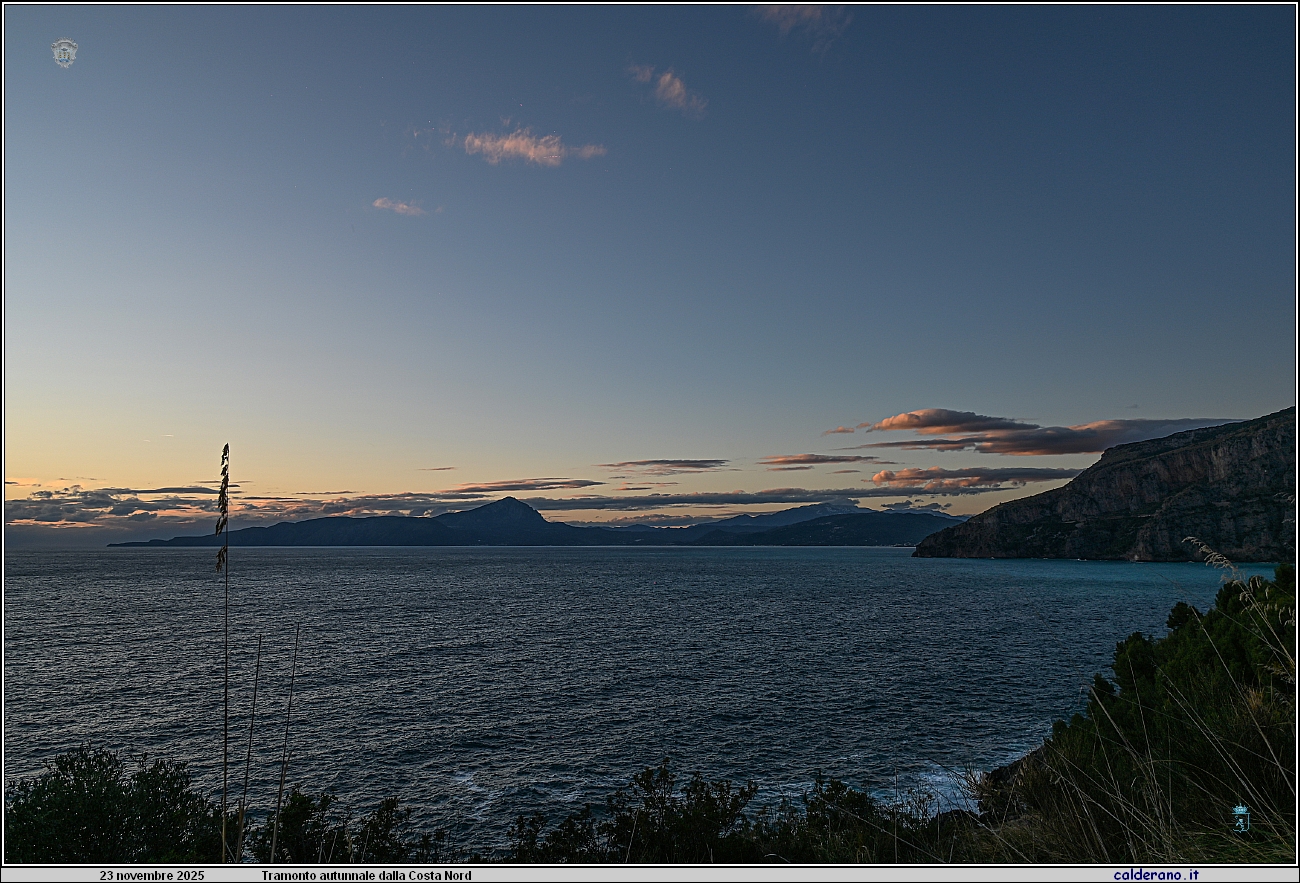This screenshot has height=883, width=1300.
Task: Click the small wispy cloud left of center
Action: click(398, 207)
